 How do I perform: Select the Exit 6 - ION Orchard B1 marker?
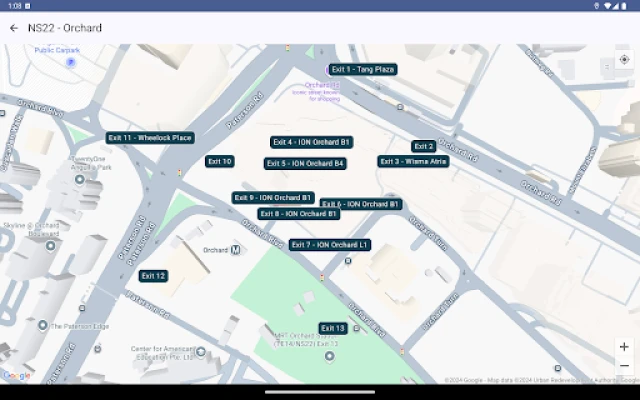361,204
